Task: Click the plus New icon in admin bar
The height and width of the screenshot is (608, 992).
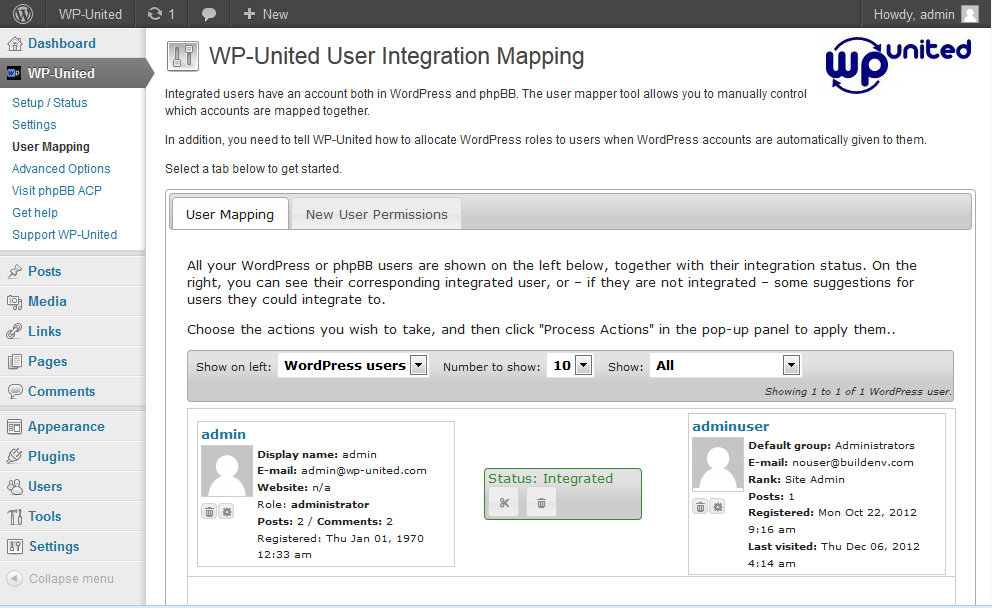Action: tap(249, 14)
